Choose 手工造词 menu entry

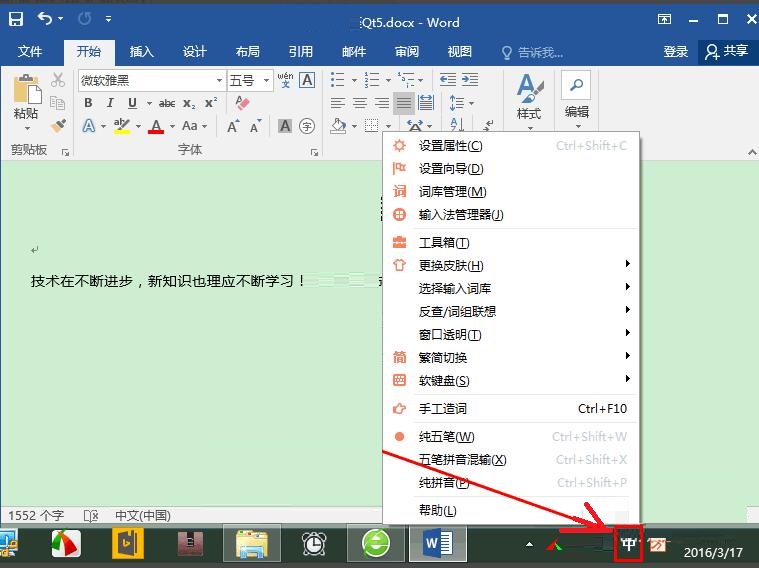[x=511, y=409]
